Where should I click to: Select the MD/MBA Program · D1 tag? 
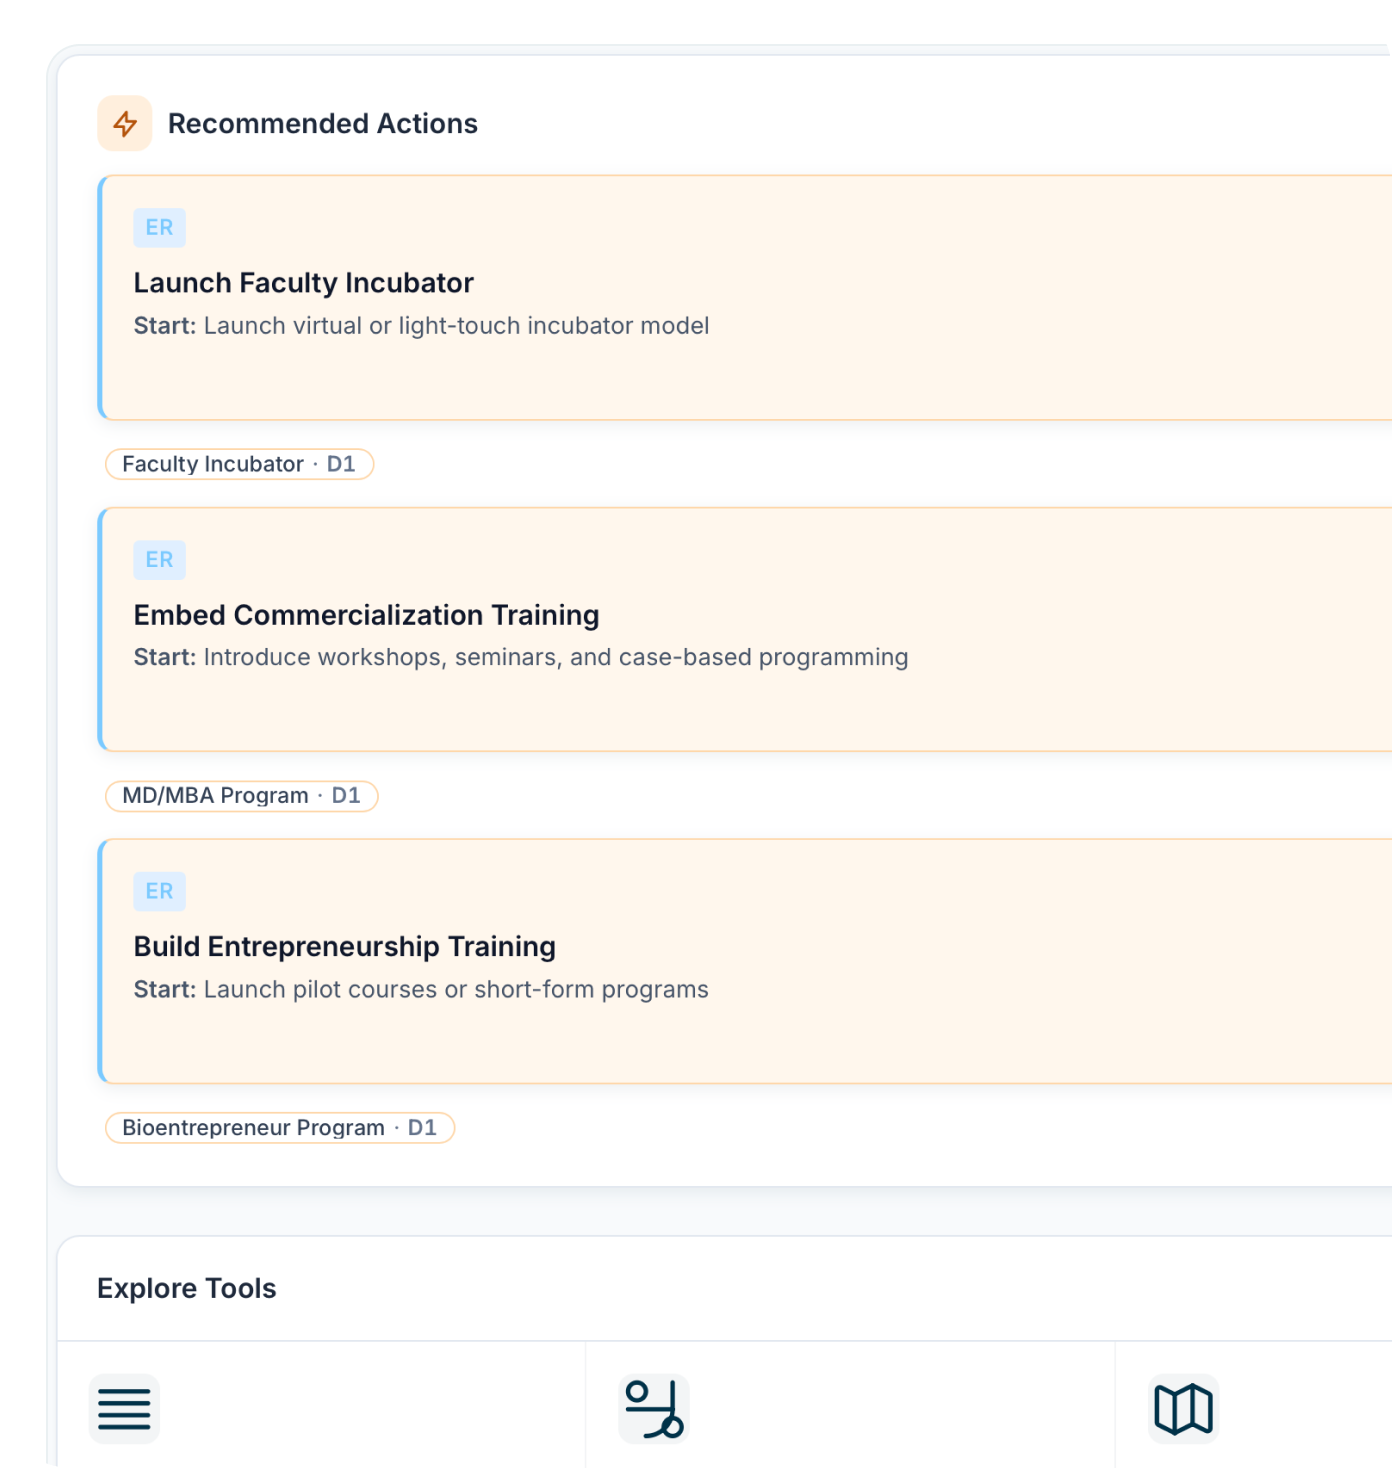coord(241,796)
